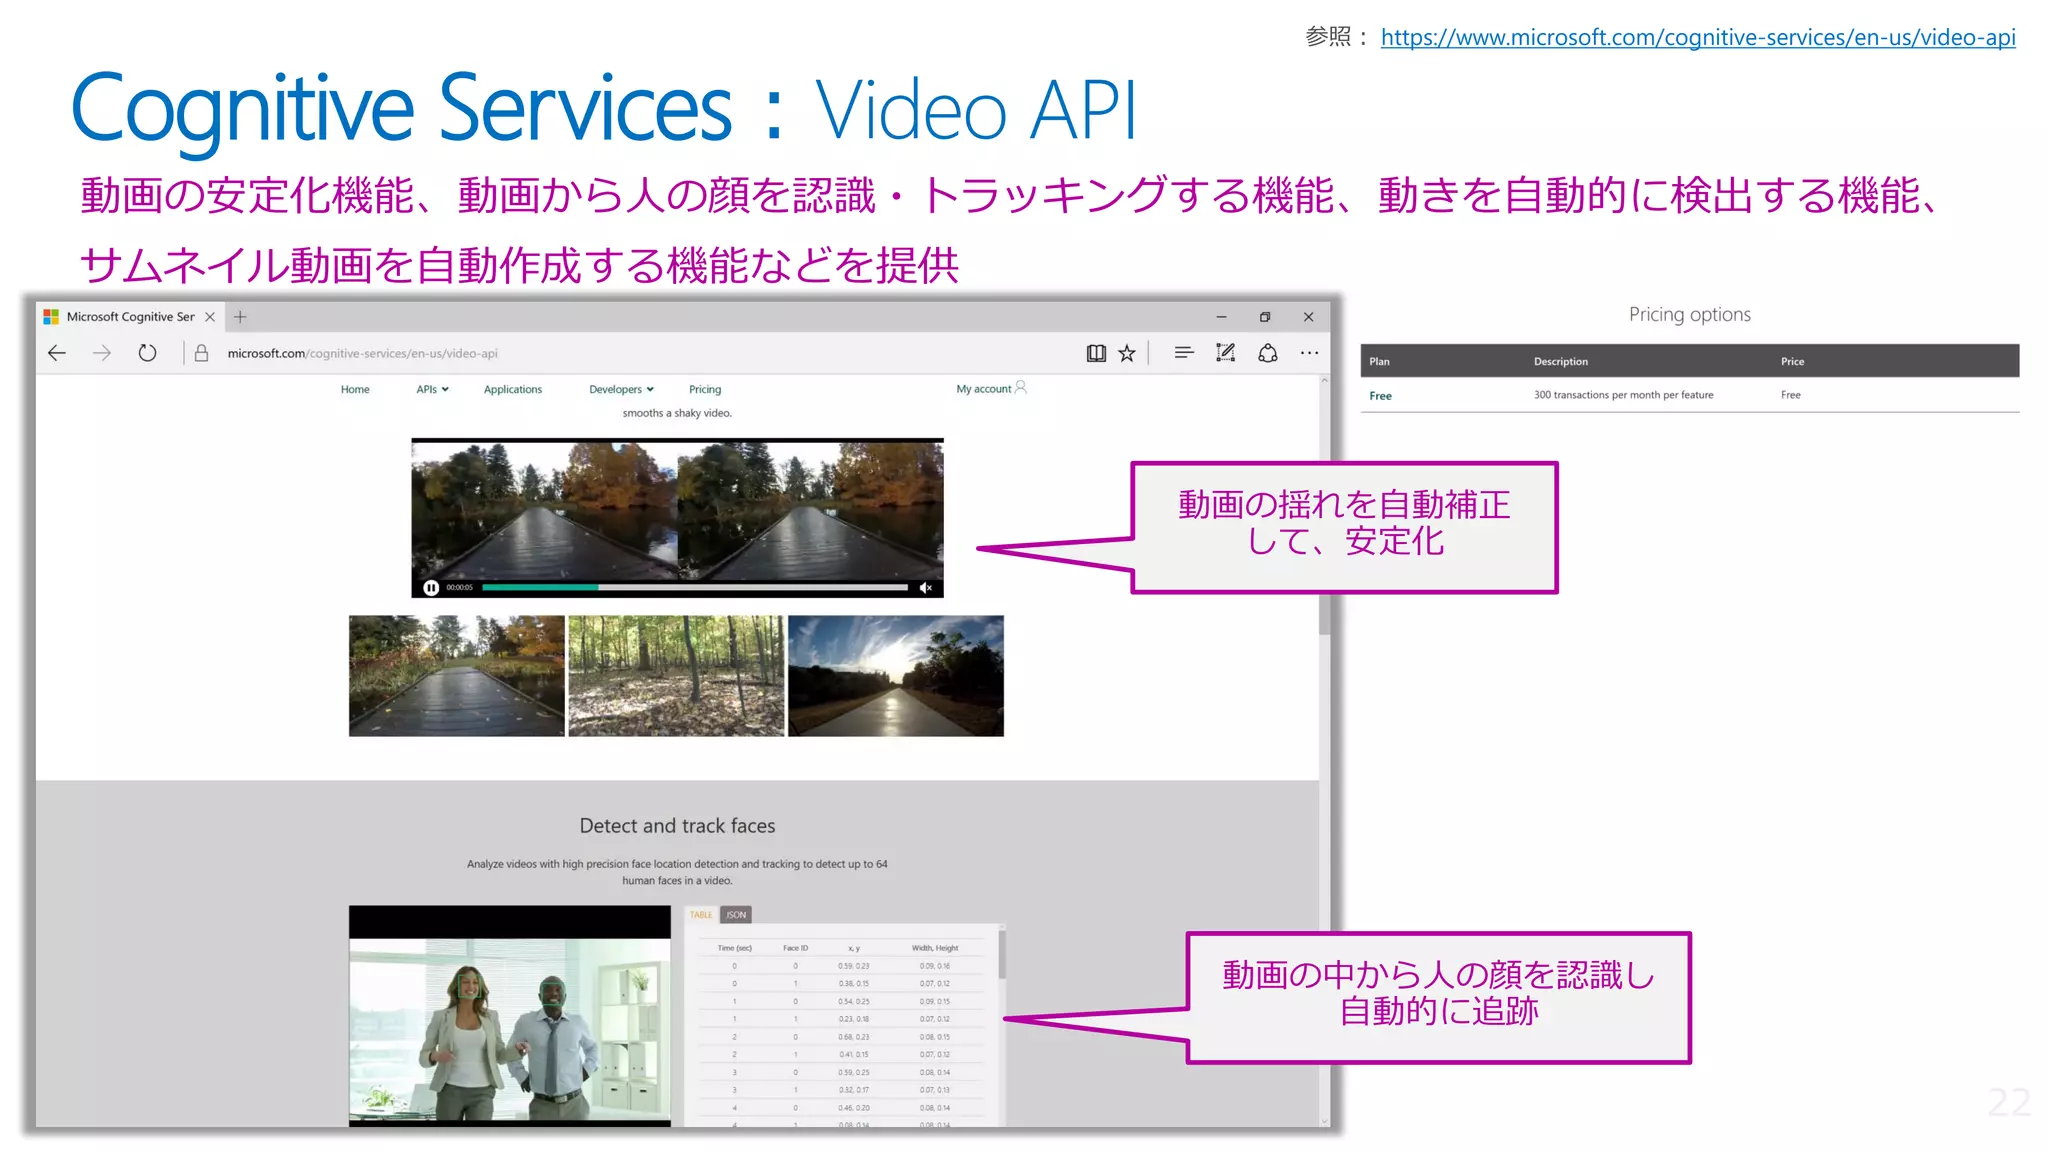
Task: Click the browser back arrow
Action: coord(57,353)
